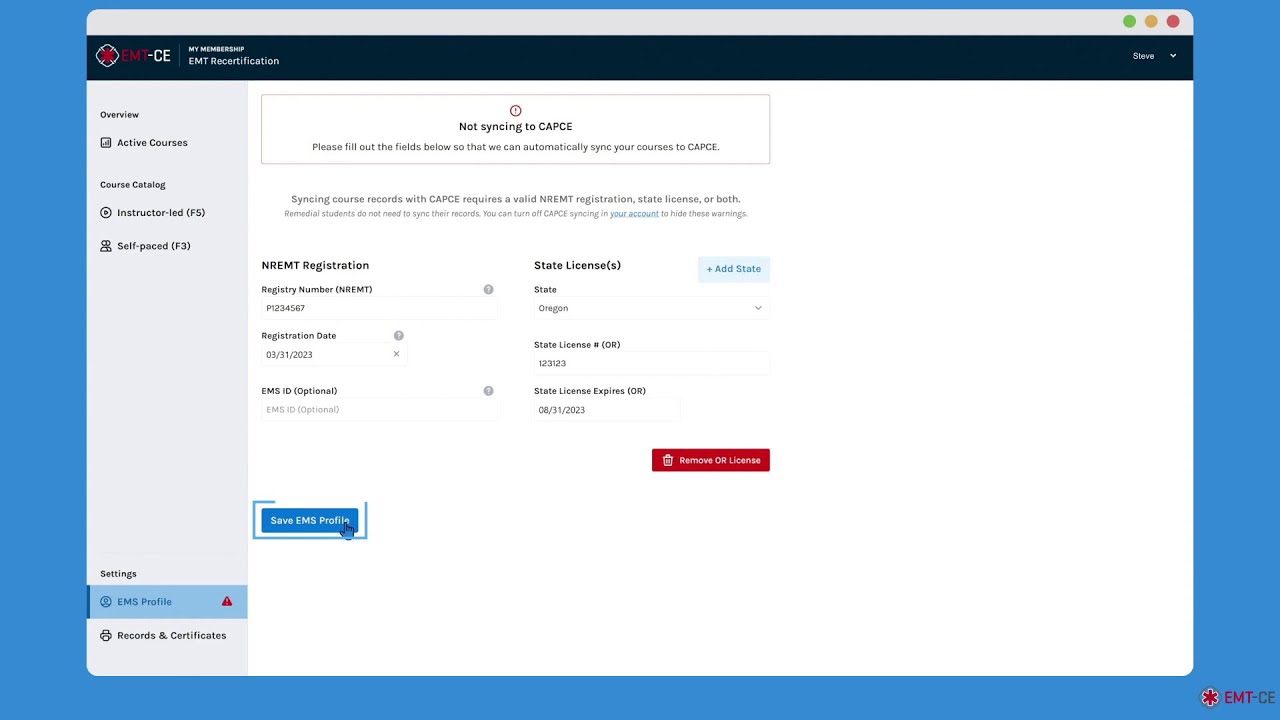Click the Registration Date help icon
The image size is (1280, 720).
point(398,335)
